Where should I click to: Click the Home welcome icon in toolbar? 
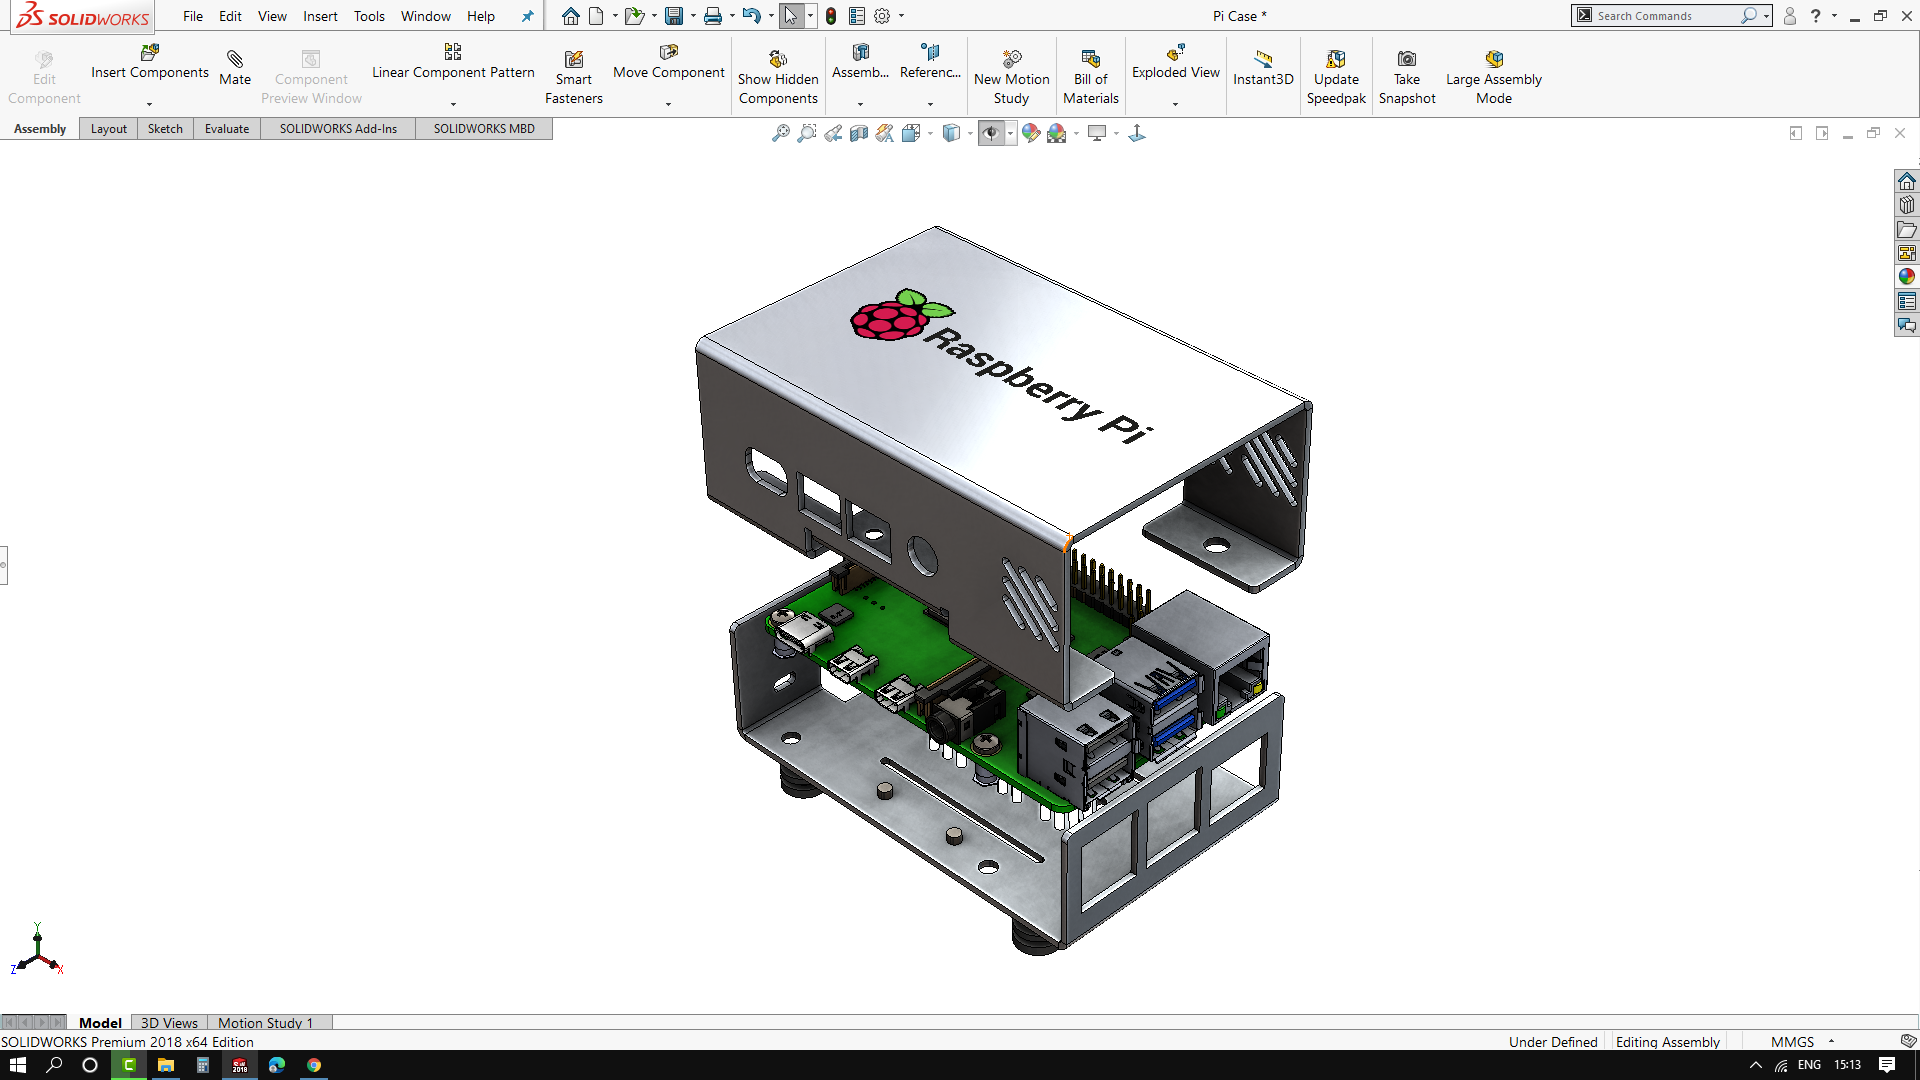pos(570,16)
